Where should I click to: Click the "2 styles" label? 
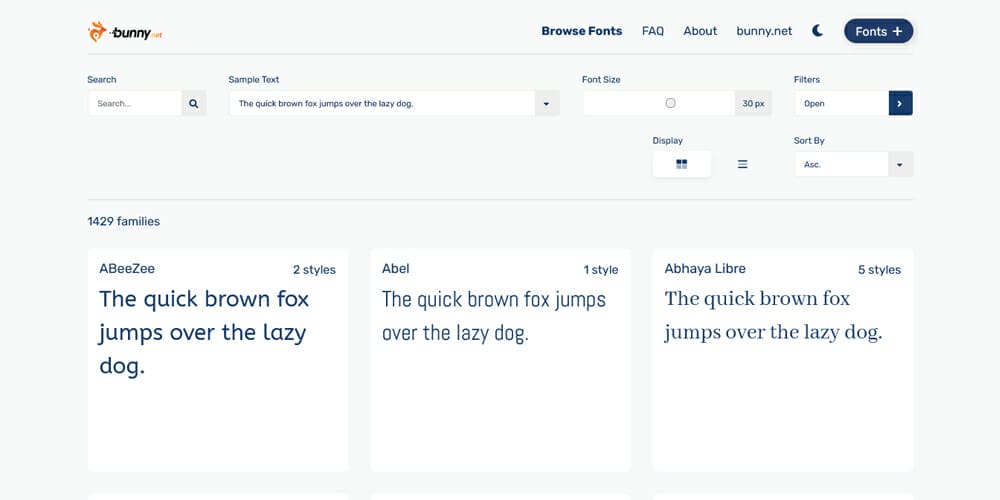[x=314, y=270]
